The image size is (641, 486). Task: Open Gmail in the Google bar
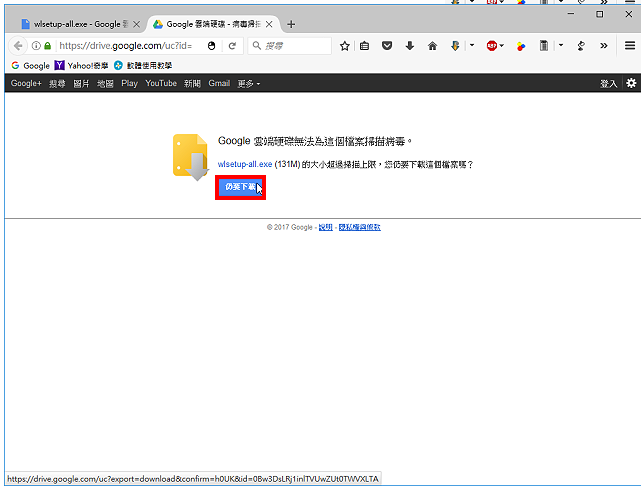pos(219,83)
